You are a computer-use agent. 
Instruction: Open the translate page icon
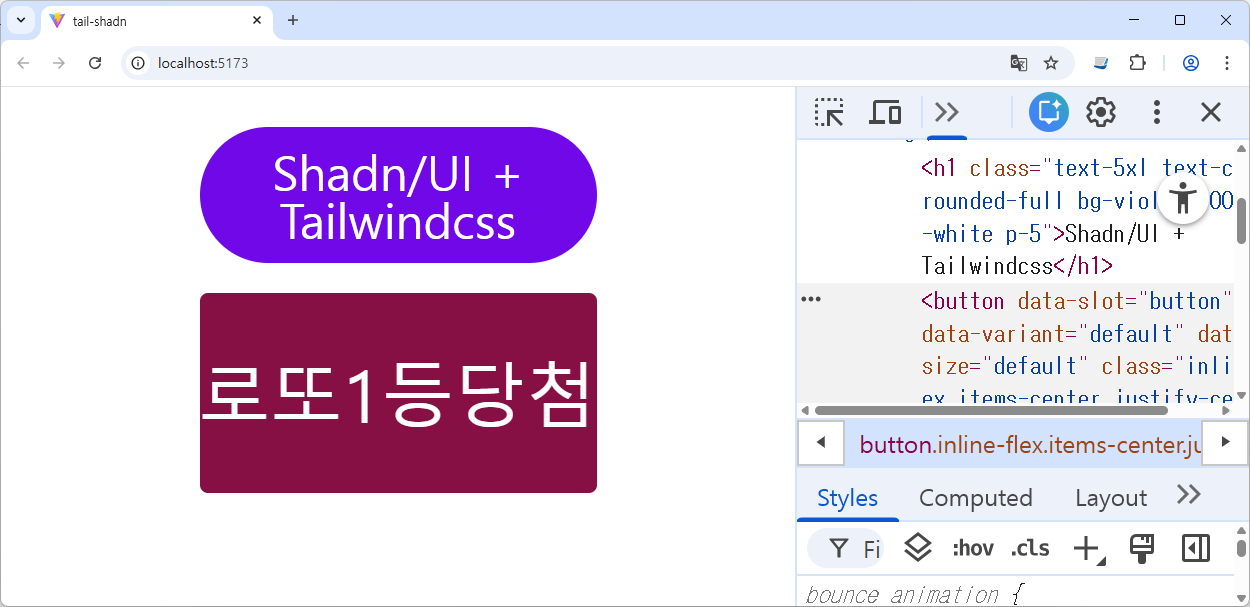(x=1019, y=63)
